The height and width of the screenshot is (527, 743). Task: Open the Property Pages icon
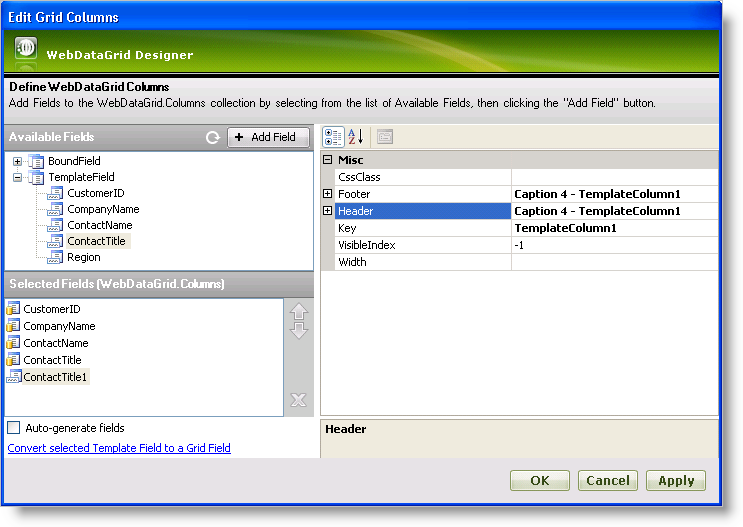(x=385, y=137)
